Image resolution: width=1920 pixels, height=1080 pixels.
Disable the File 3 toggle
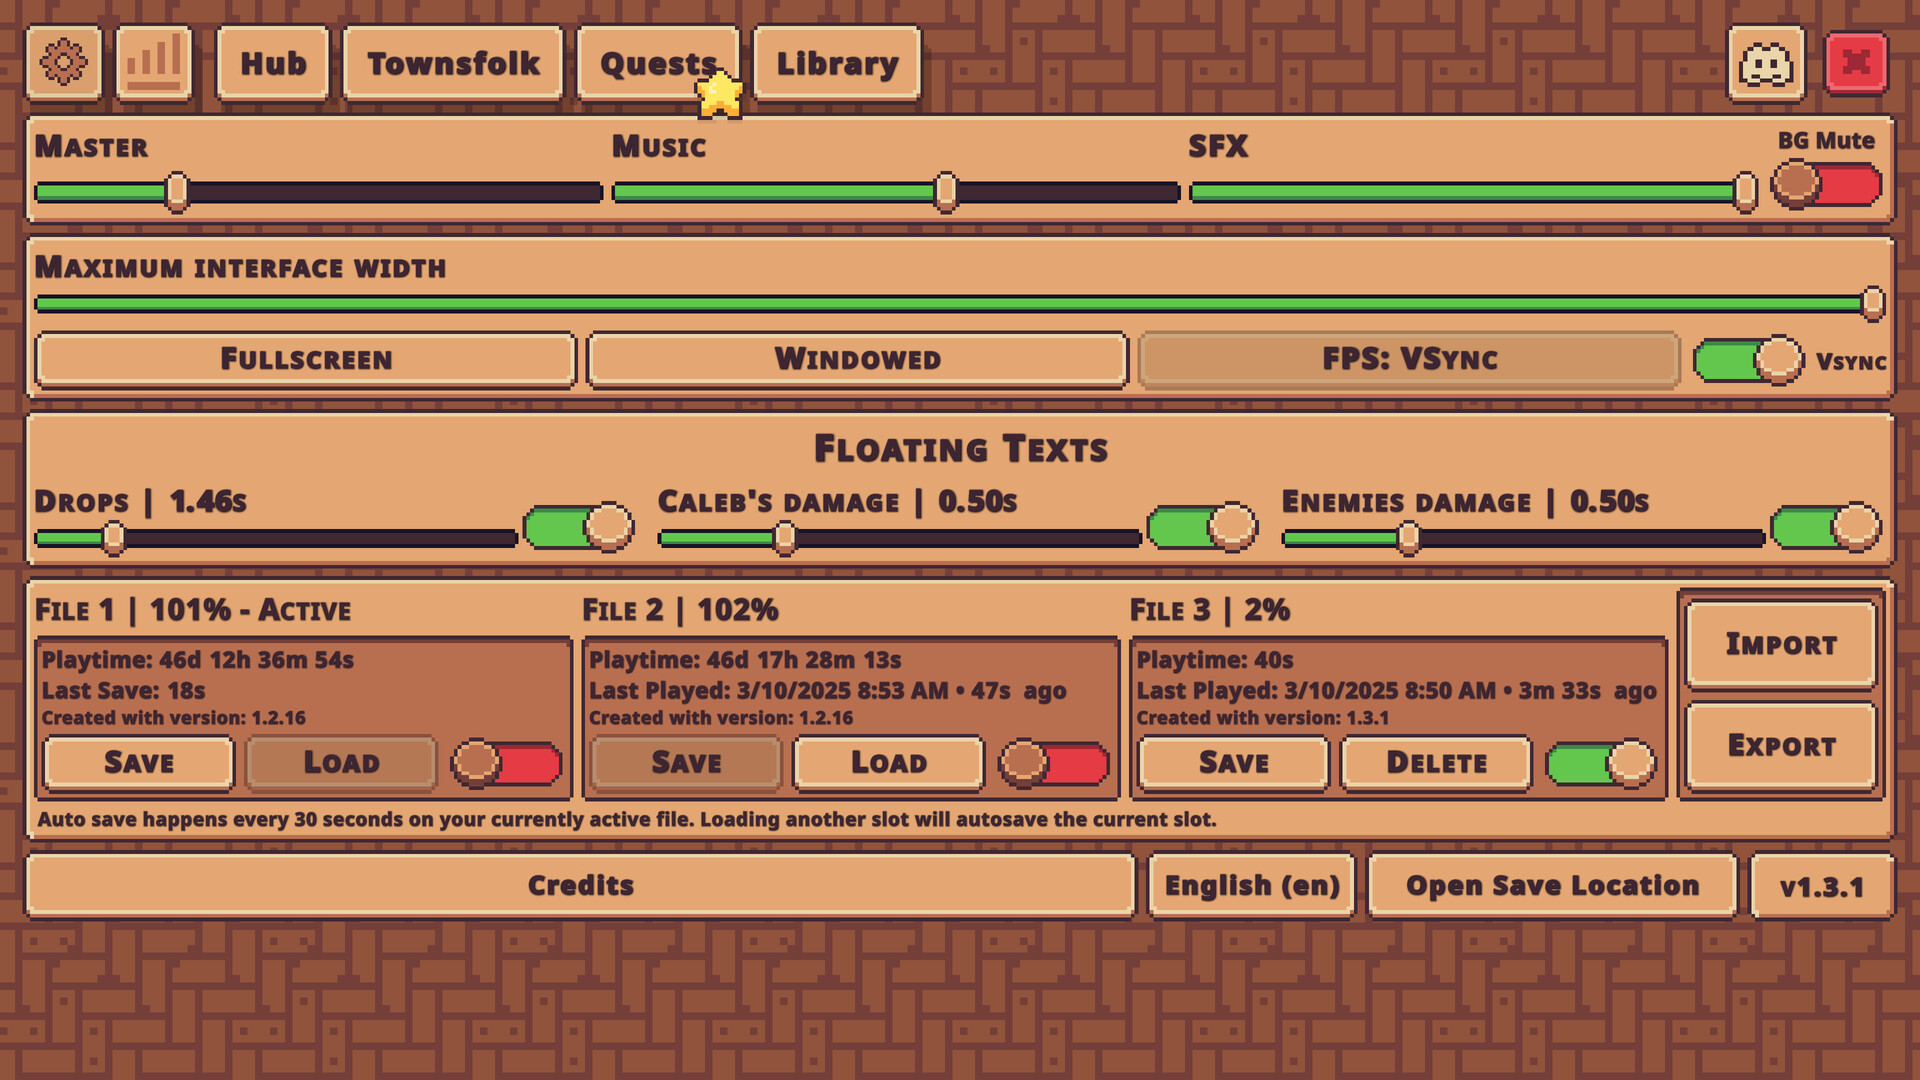(x=1598, y=763)
